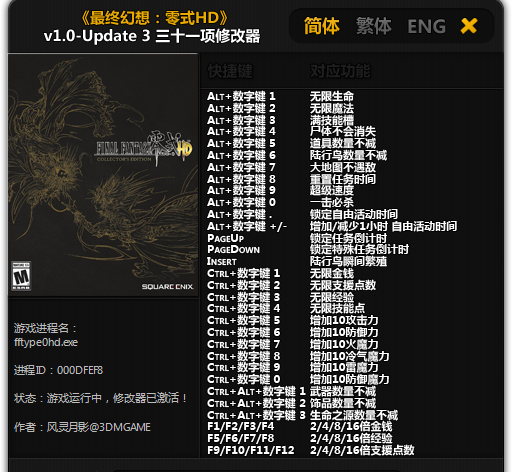Switch language to 简体

tap(321, 26)
